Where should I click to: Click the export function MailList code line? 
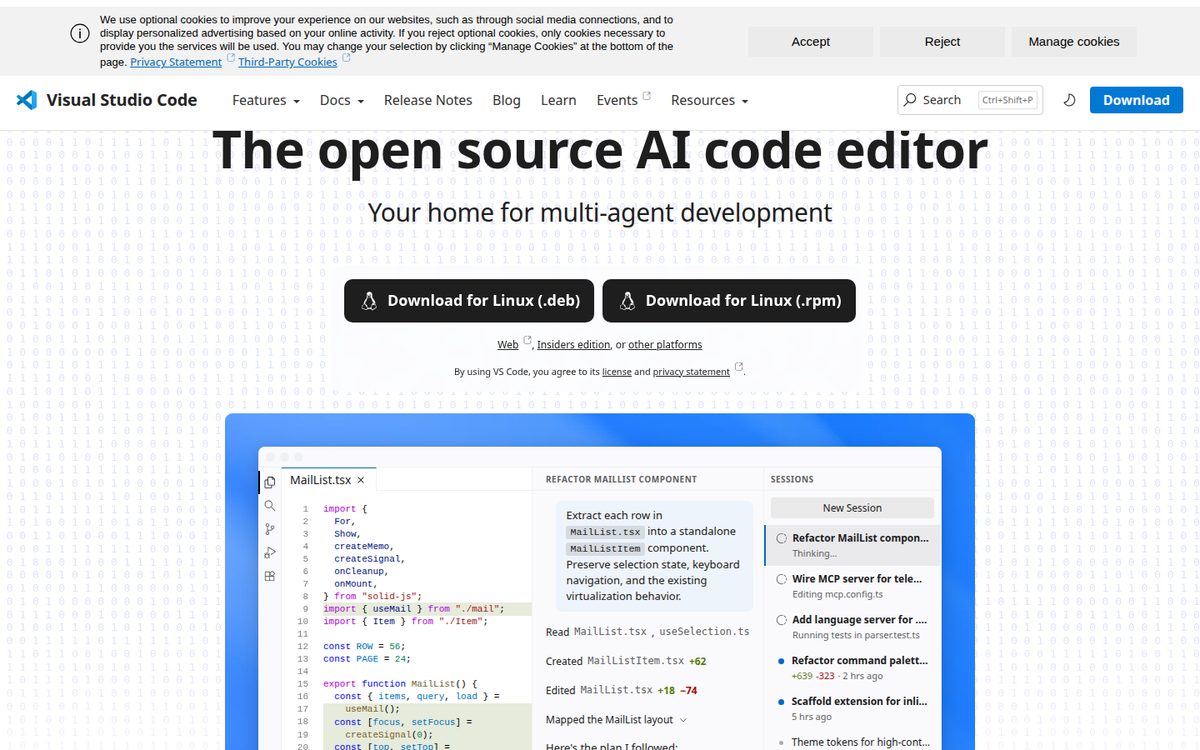401,684
